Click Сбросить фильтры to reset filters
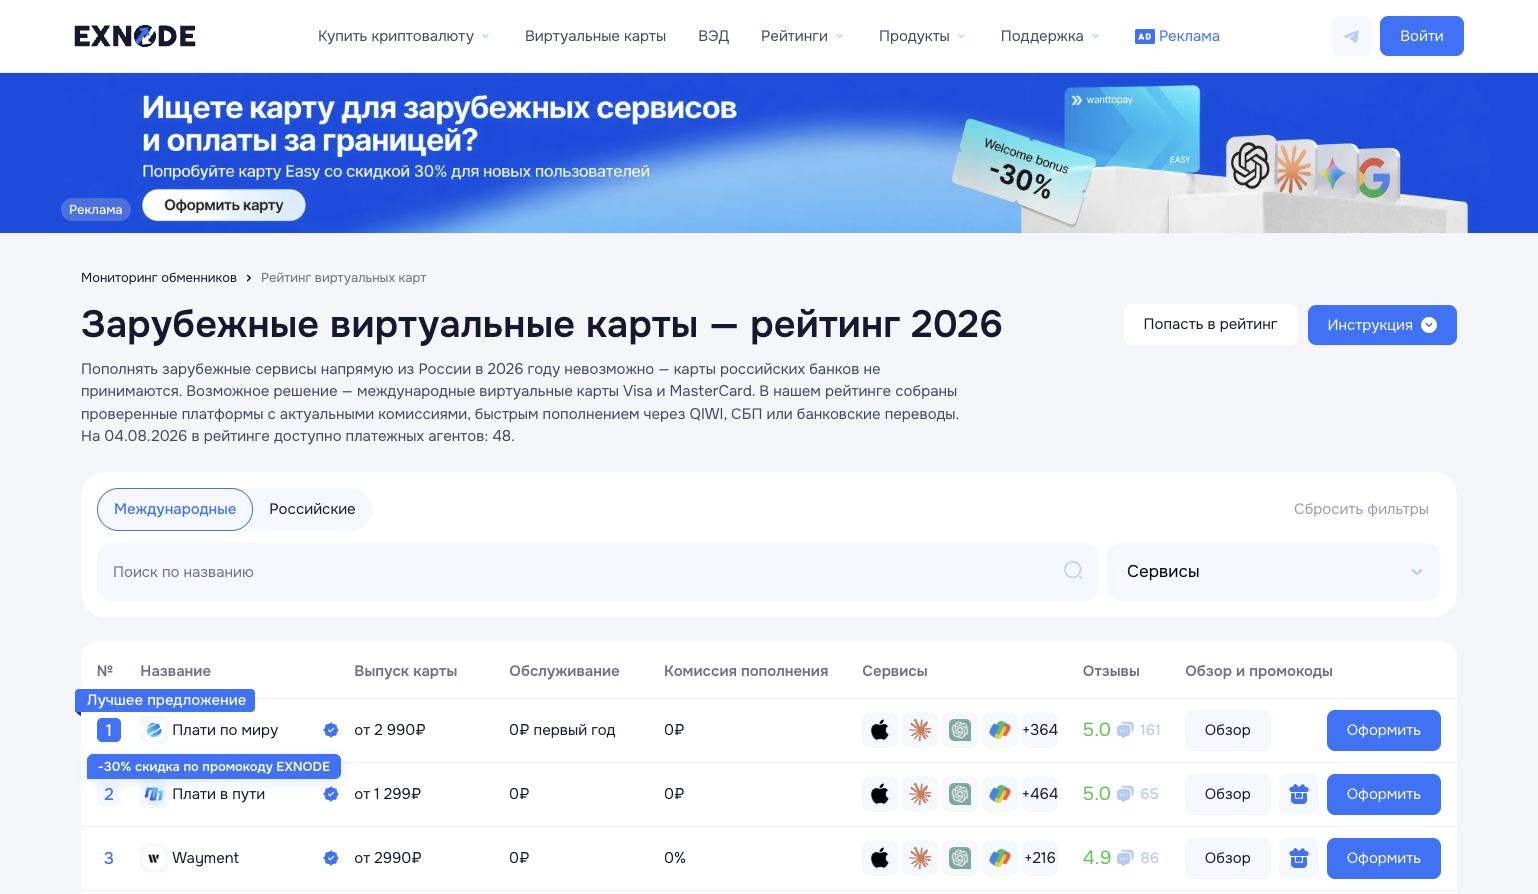 point(1361,509)
